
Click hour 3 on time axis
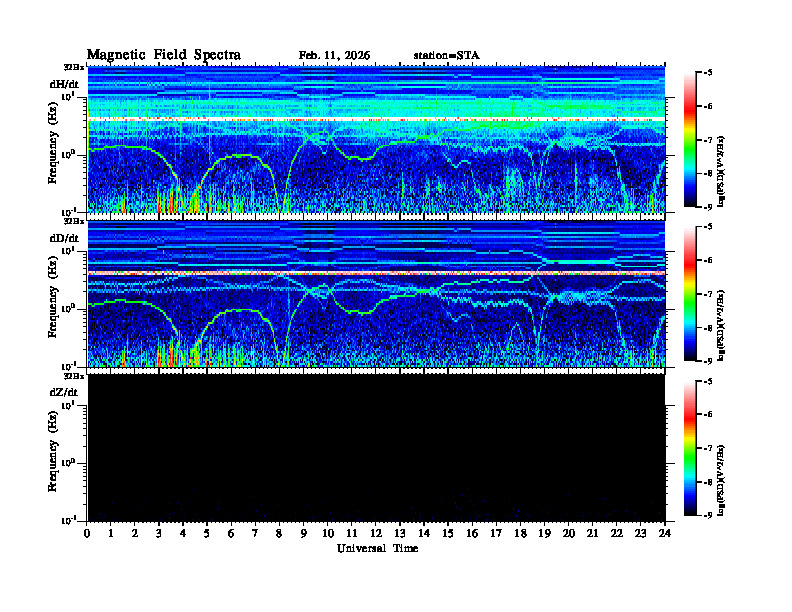click(x=159, y=533)
